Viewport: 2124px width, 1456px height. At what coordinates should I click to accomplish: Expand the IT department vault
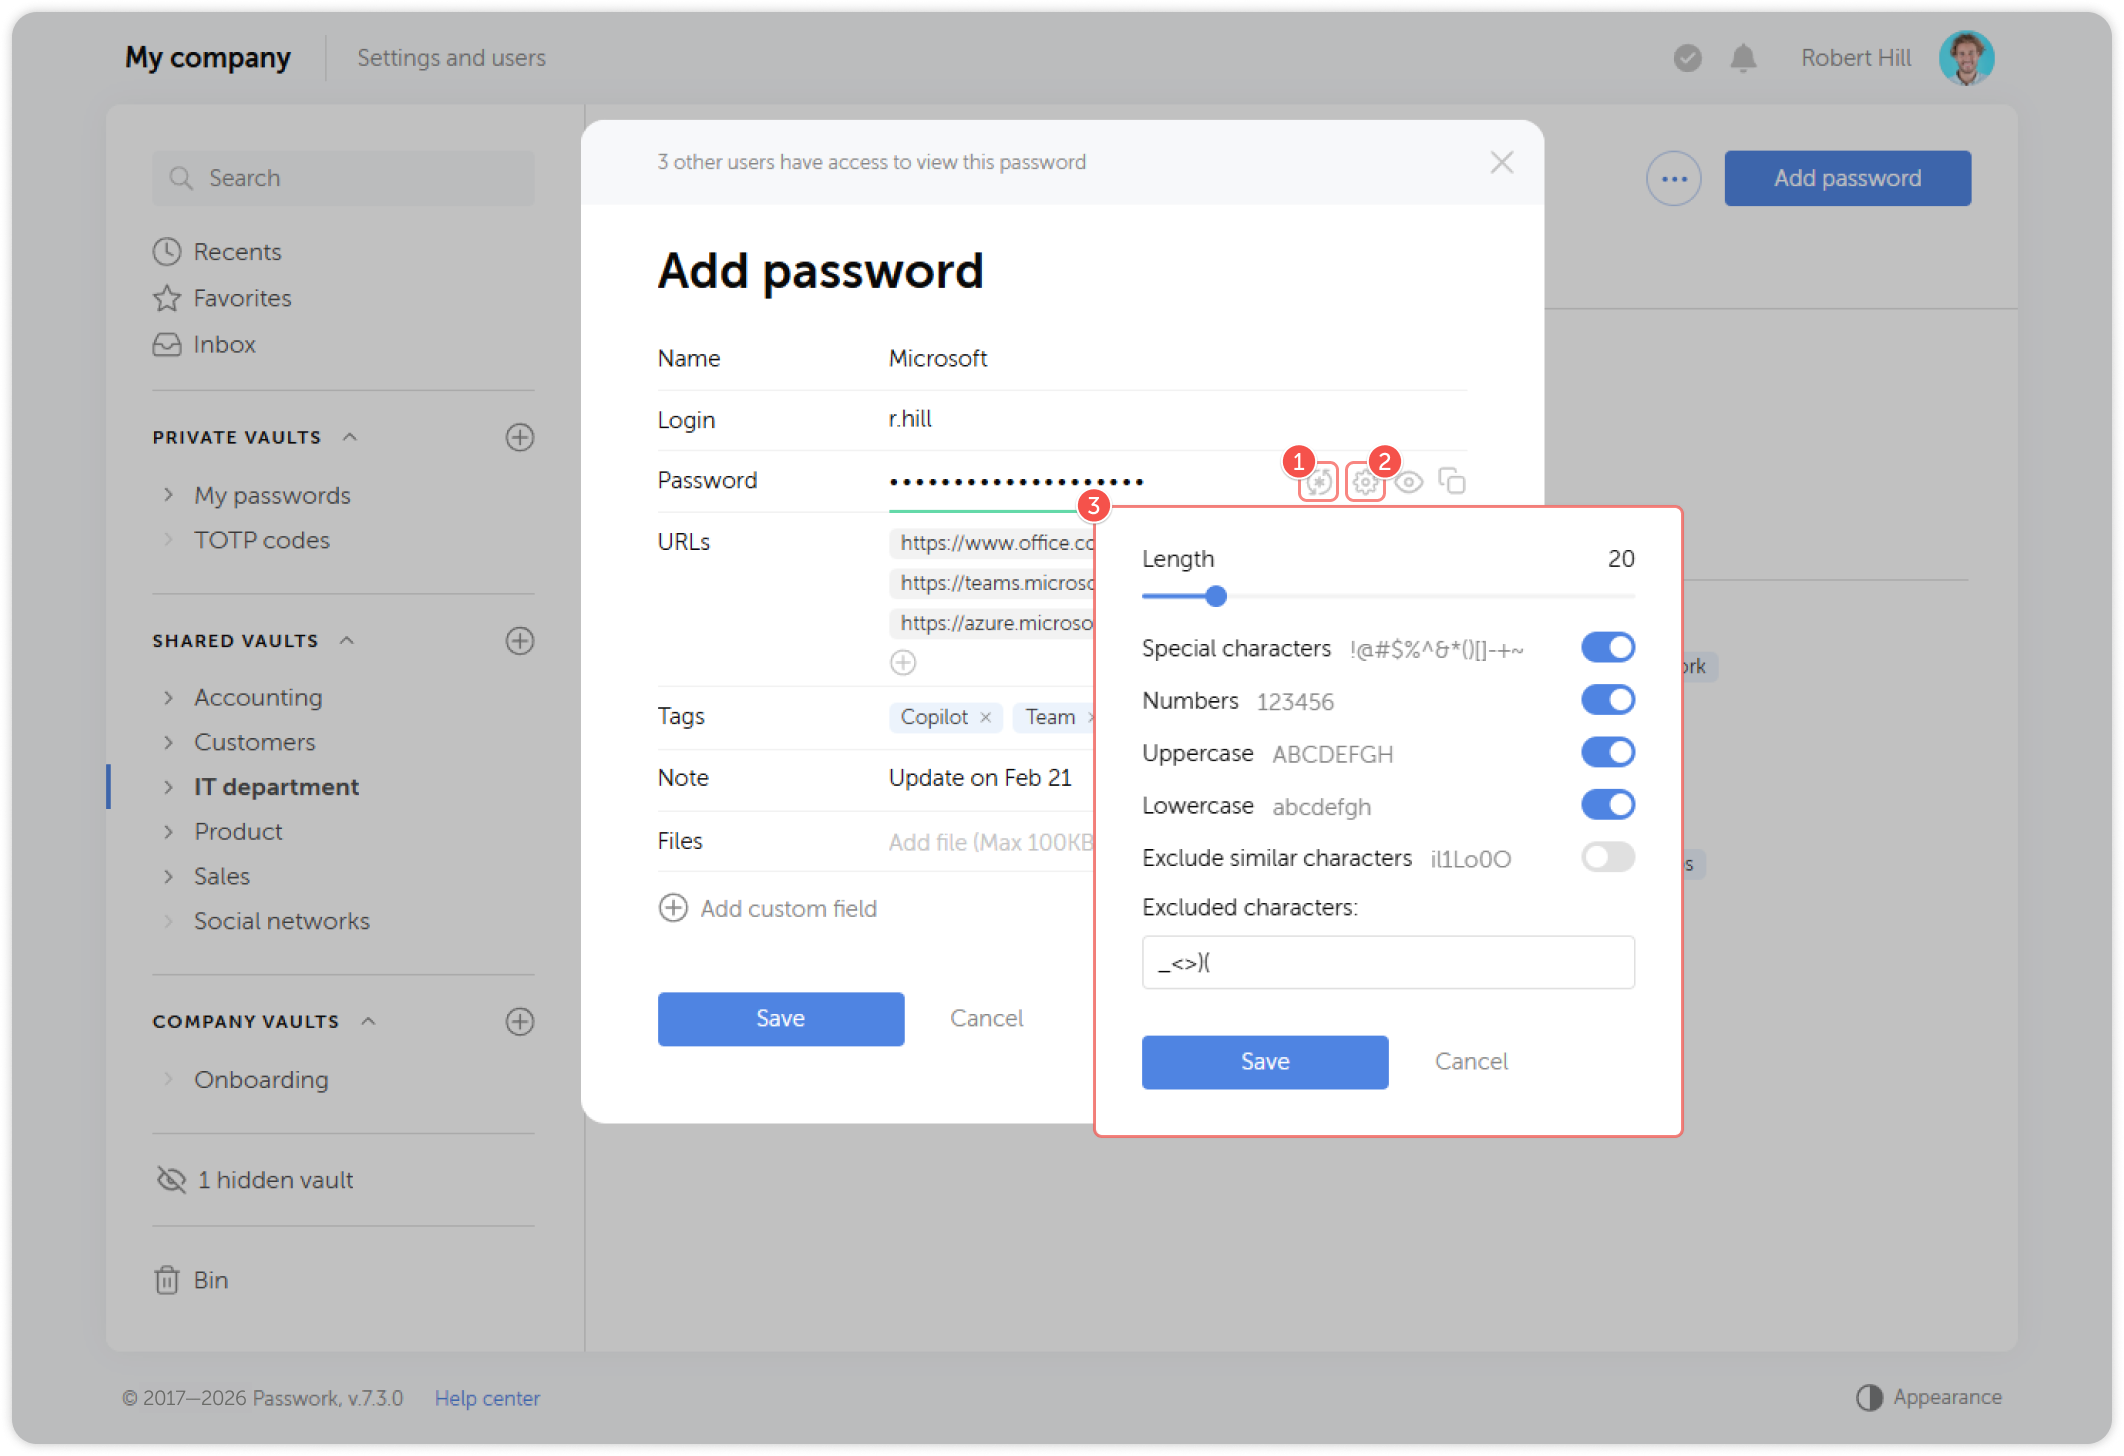tap(168, 787)
